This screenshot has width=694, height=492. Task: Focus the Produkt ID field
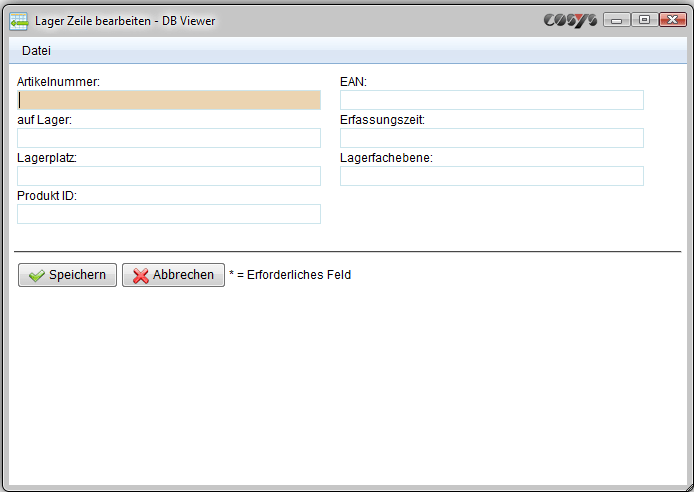[x=169, y=214]
